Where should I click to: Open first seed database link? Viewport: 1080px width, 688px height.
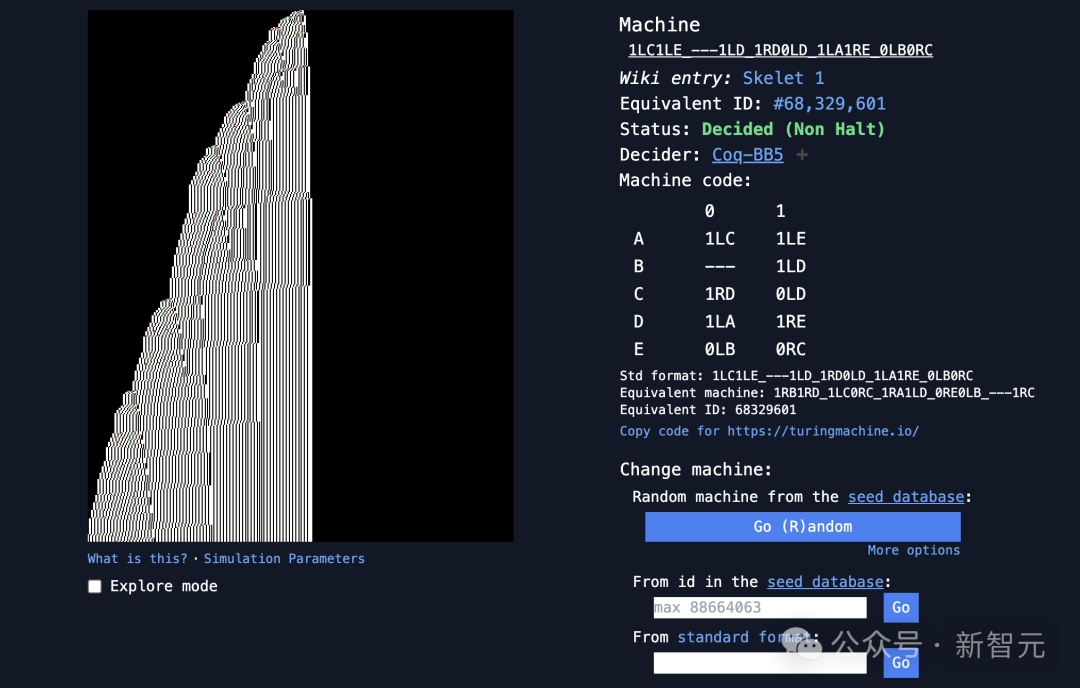tap(906, 497)
